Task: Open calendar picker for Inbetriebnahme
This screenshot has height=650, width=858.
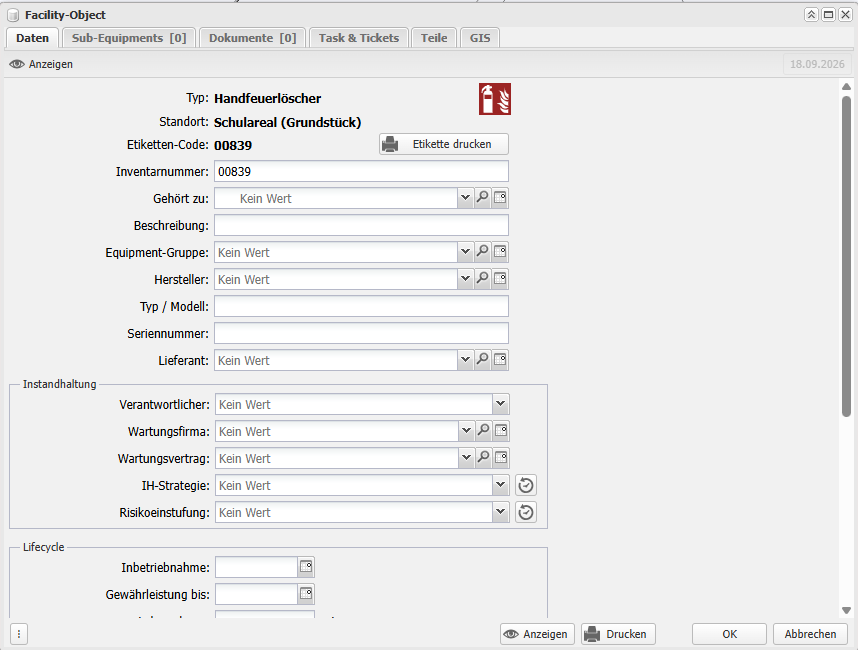Action: 306,567
